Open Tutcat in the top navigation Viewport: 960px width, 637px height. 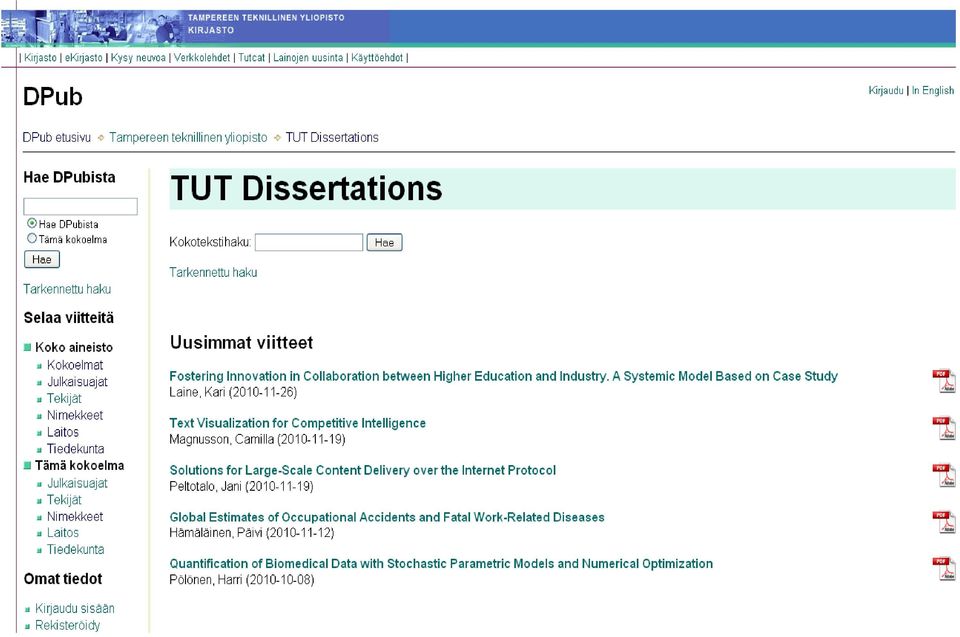click(252, 58)
